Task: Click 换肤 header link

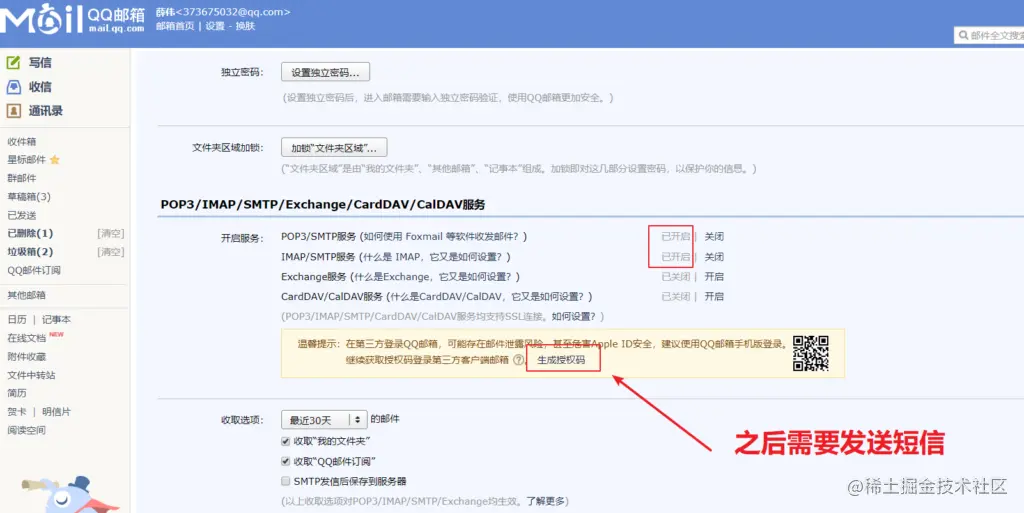Action: 246,26
